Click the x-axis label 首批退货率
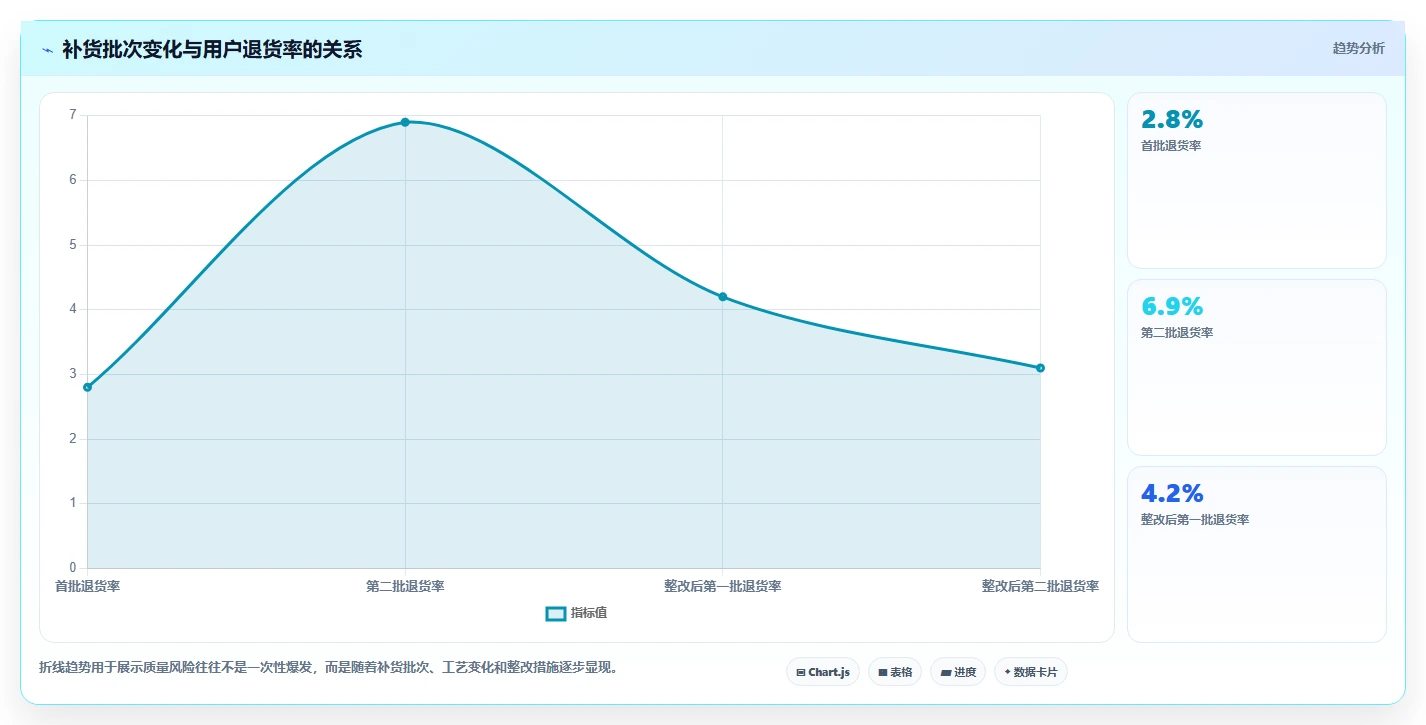This screenshot has height=725, width=1426. coord(88,586)
